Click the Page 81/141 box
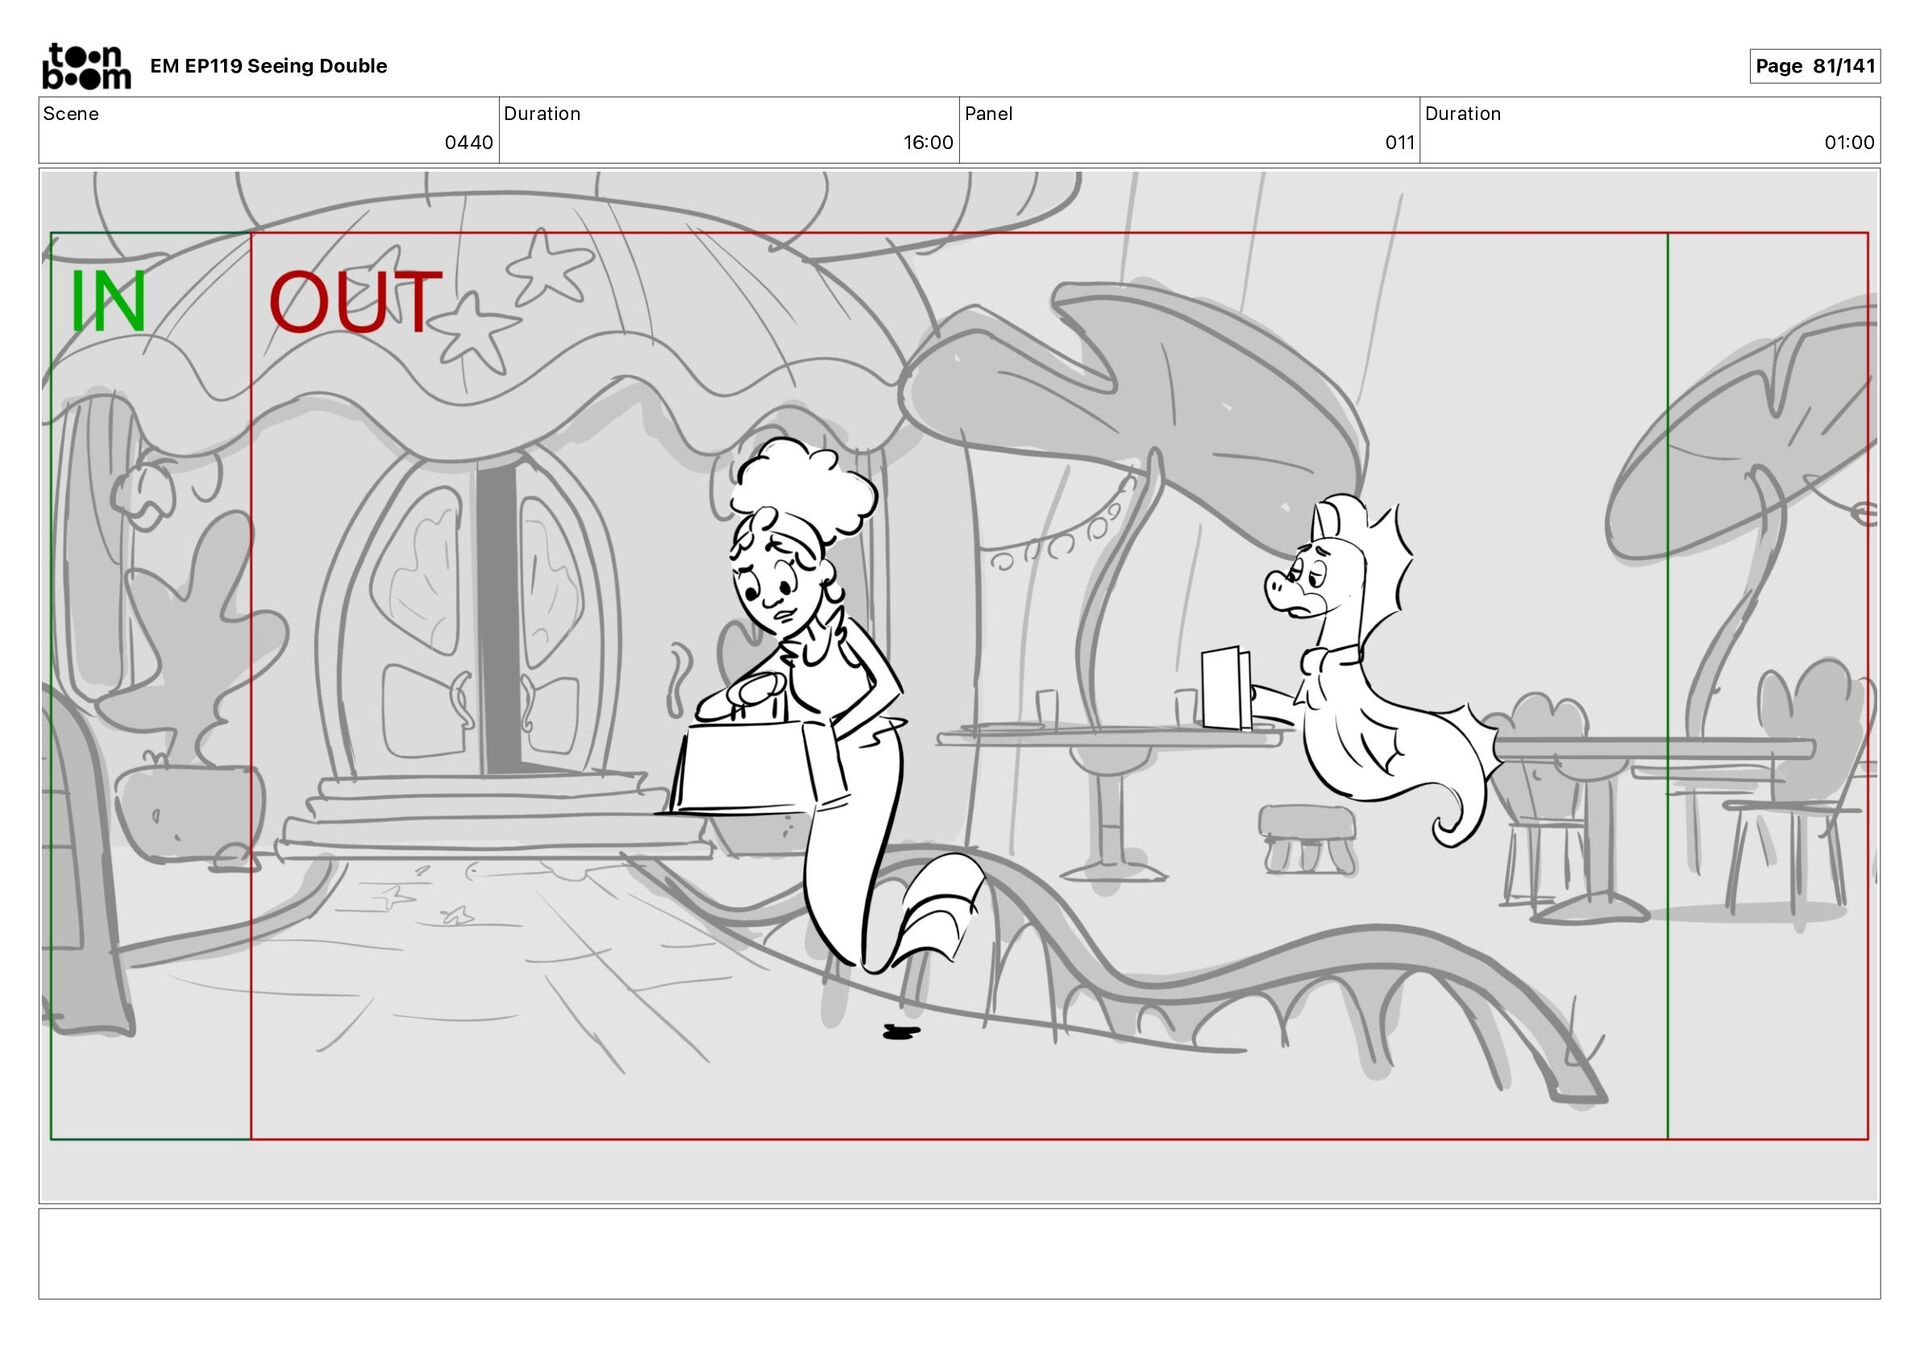The width and height of the screenshot is (1920, 1357). pos(1814,66)
